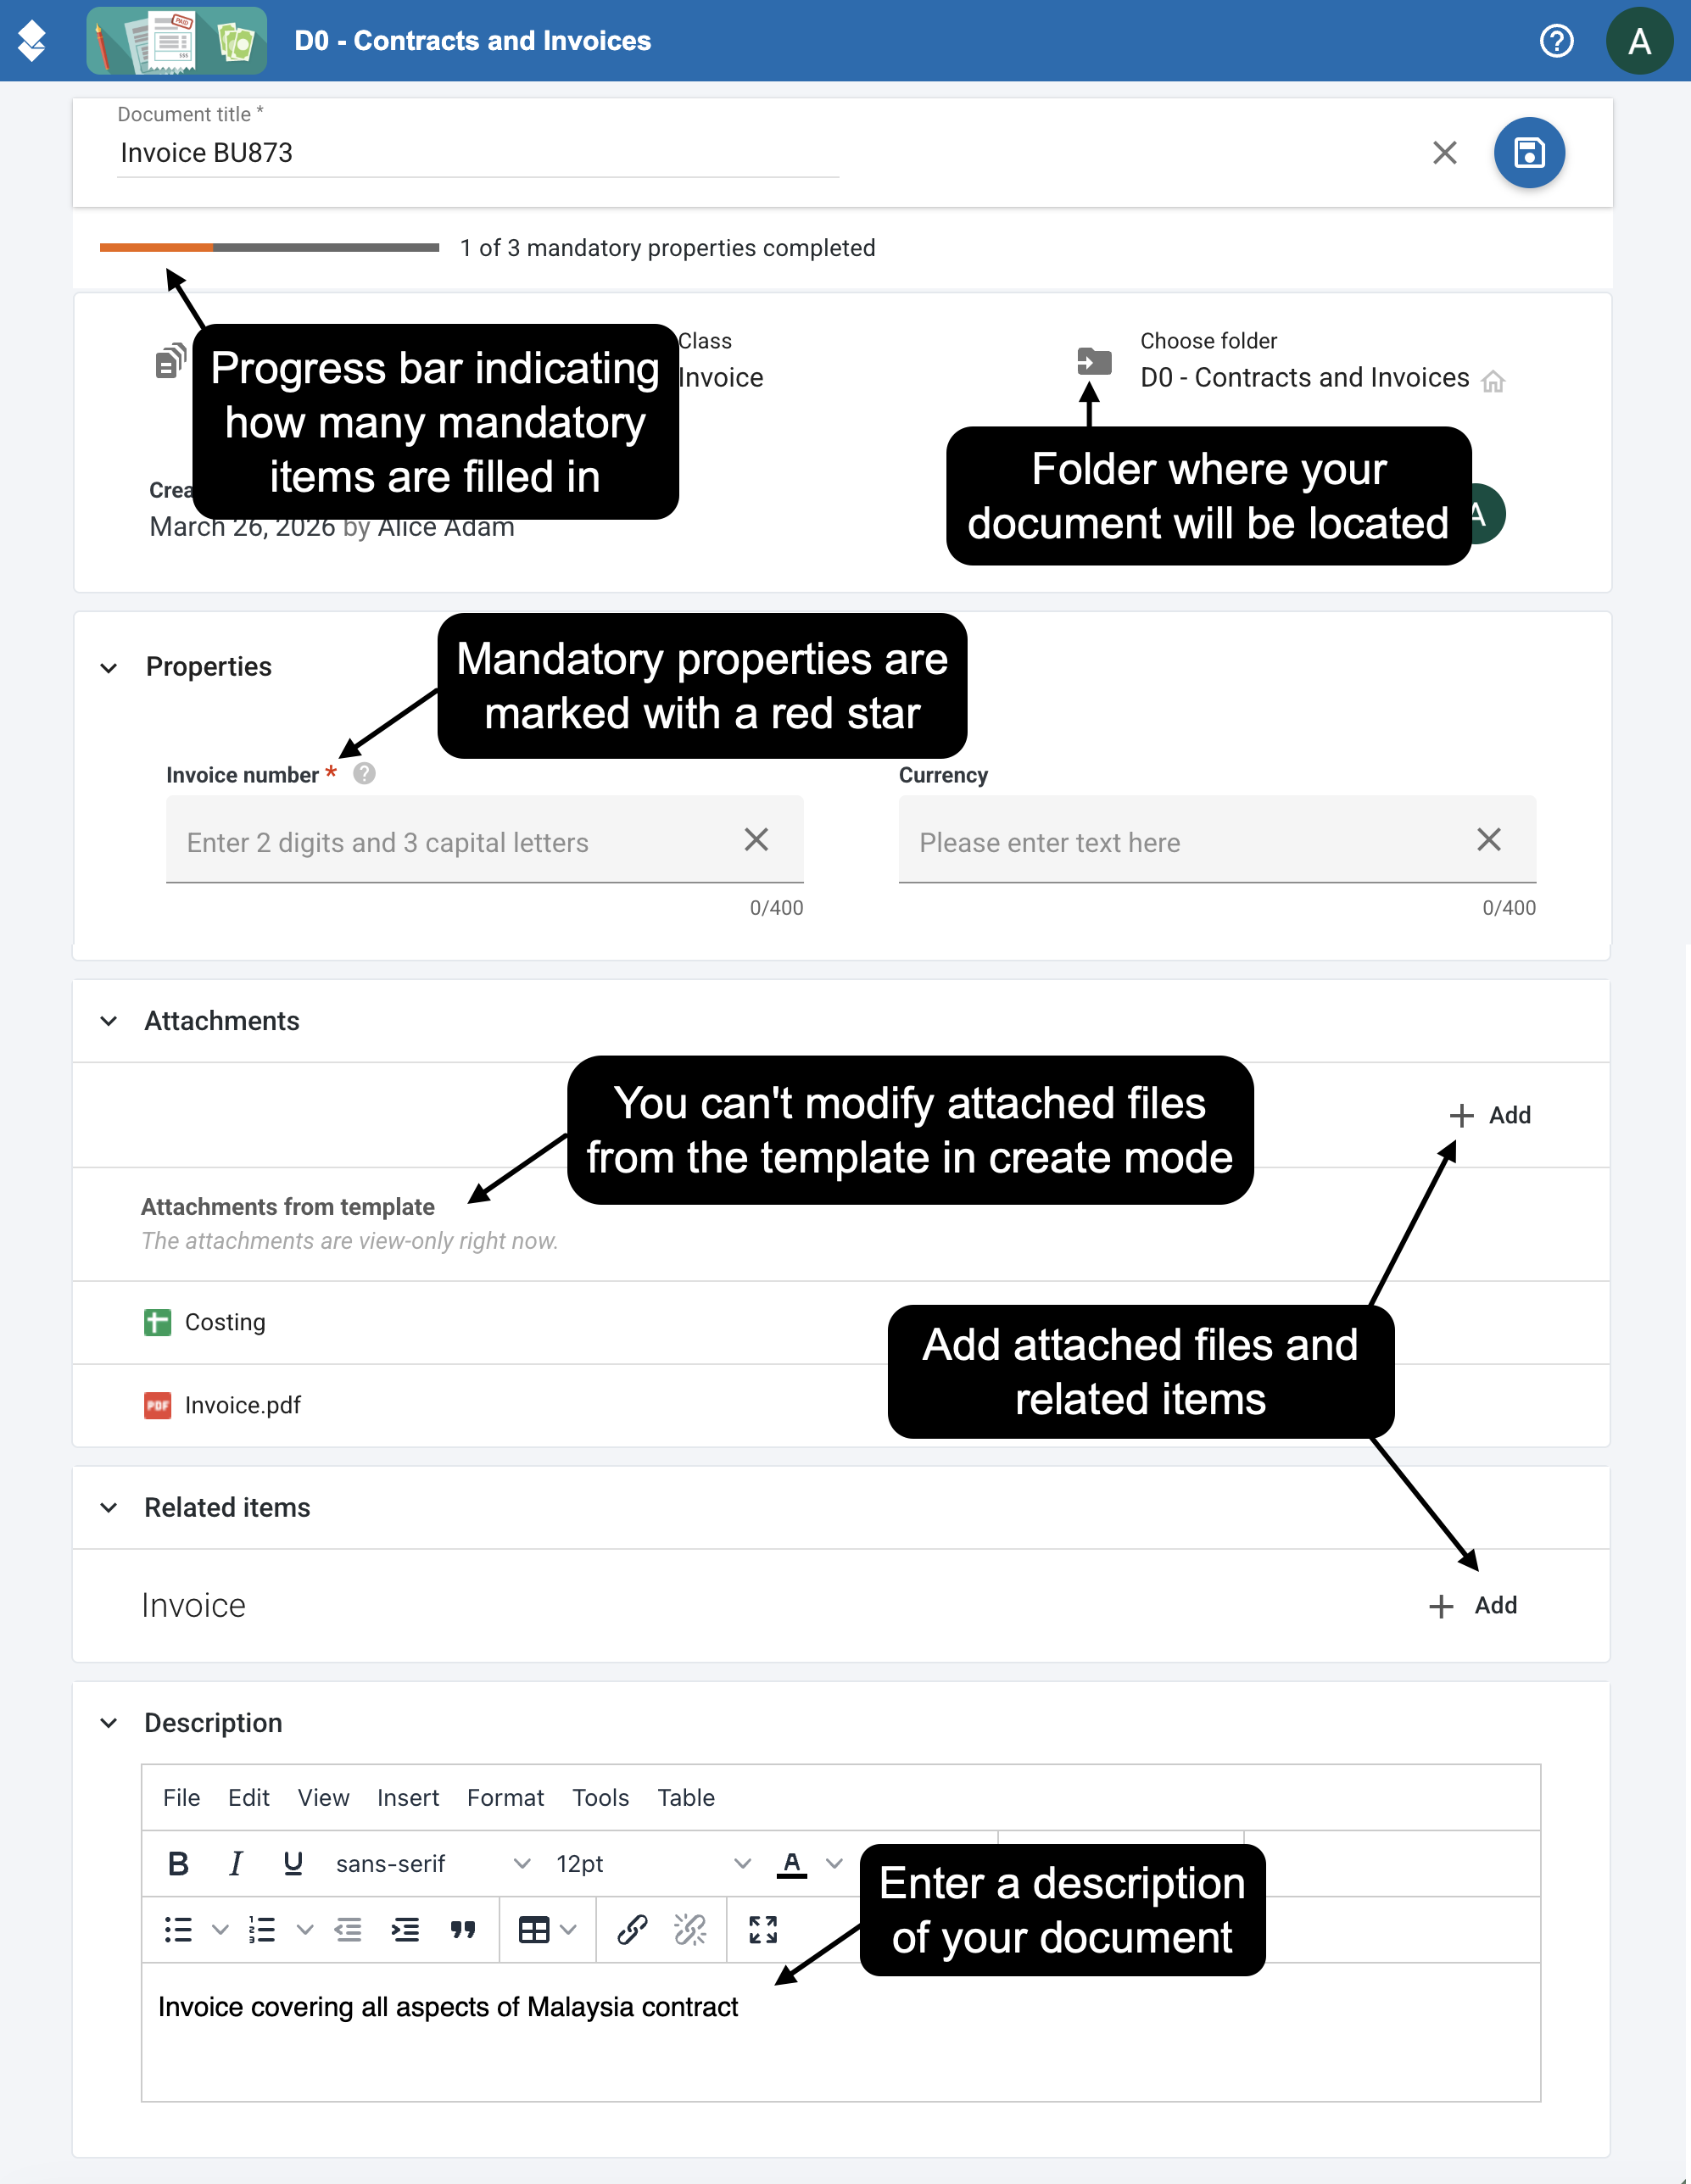Click the increase indent icon

pyautogui.click(x=405, y=1929)
